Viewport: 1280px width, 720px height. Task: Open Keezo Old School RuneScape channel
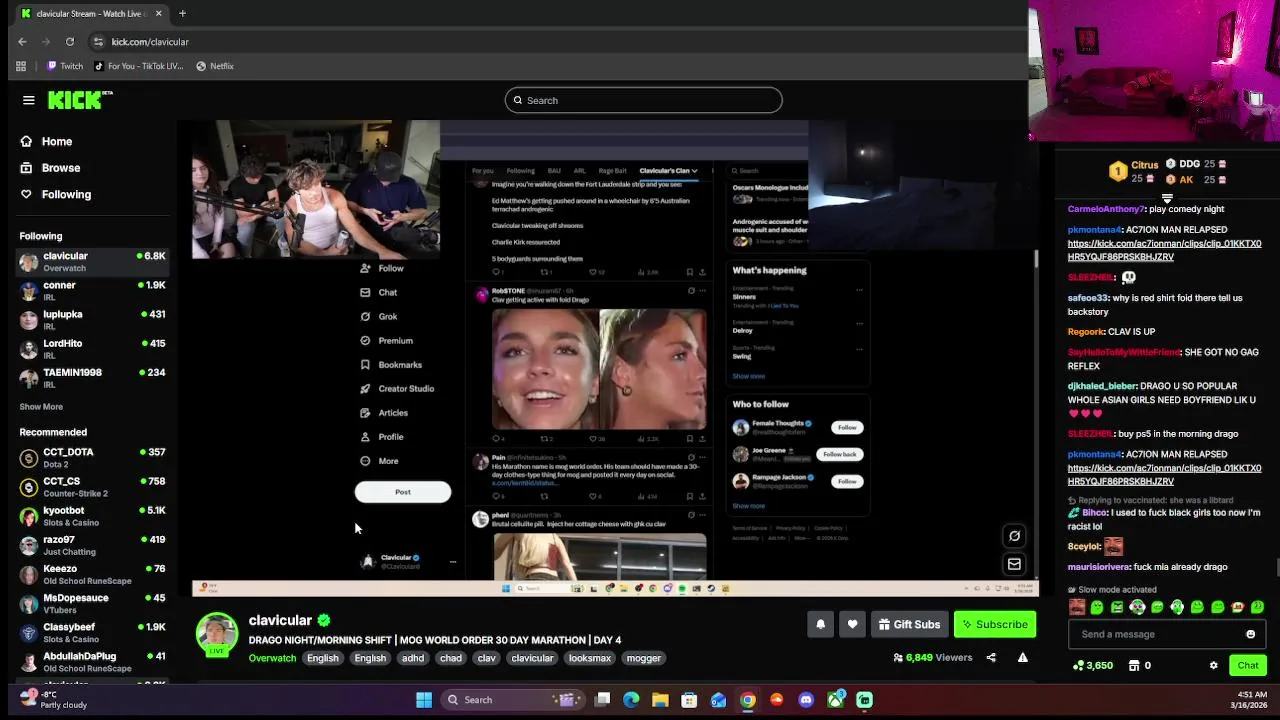[x=92, y=574]
